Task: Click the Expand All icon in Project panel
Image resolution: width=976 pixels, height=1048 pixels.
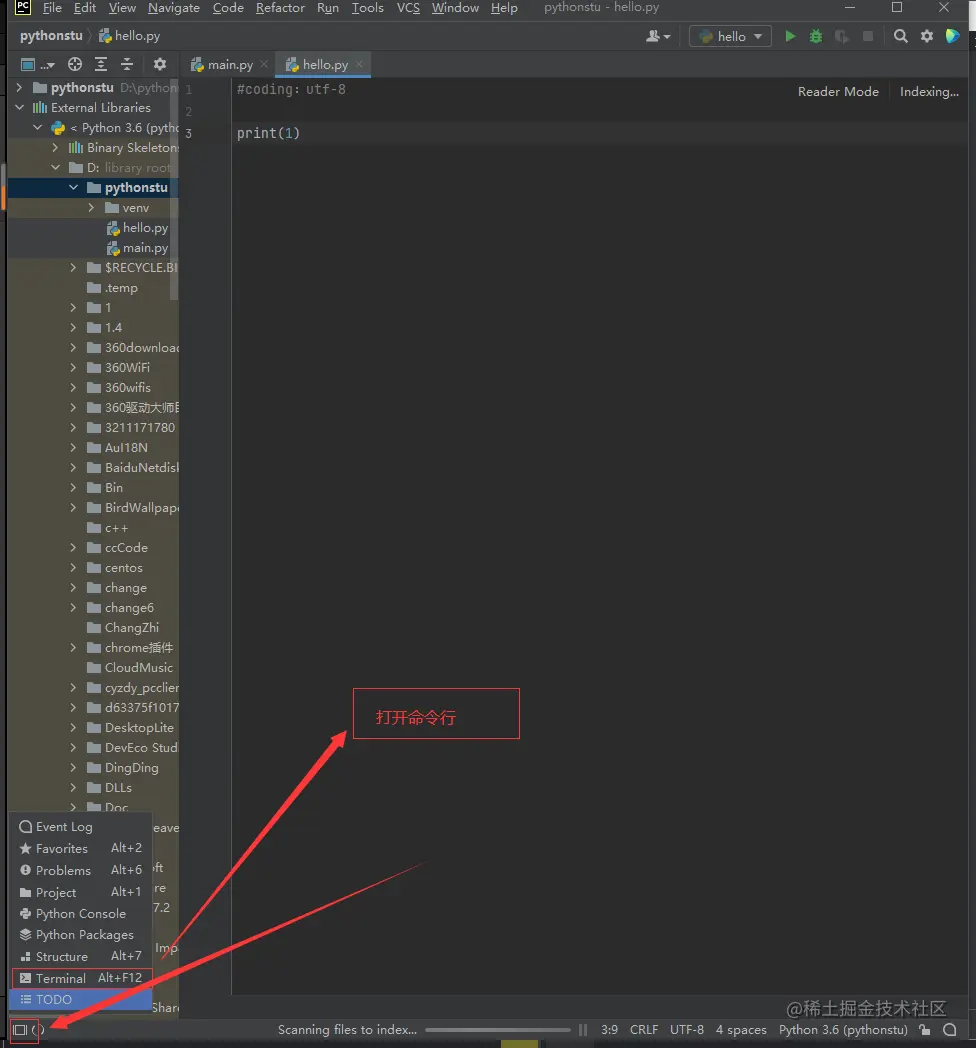Action: [101, 64]
